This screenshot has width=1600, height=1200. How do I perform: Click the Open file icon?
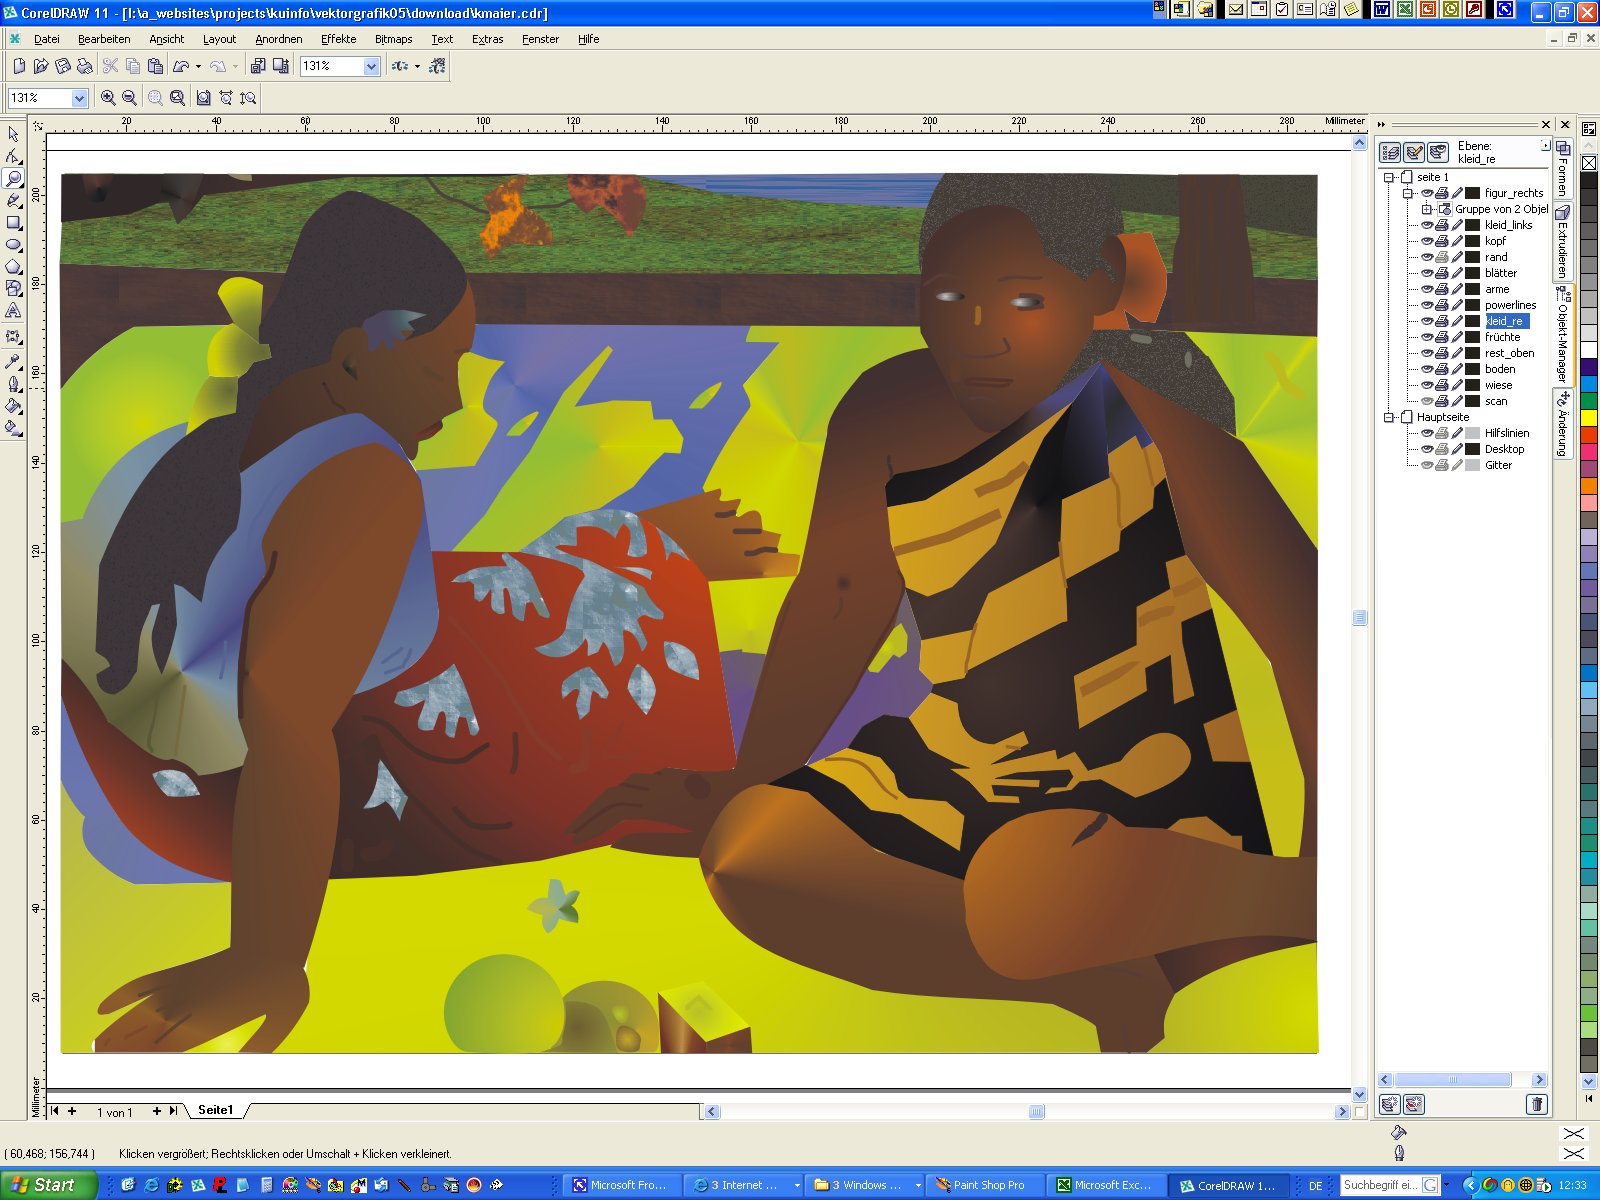pyautogui.click(x=40, y=66)
